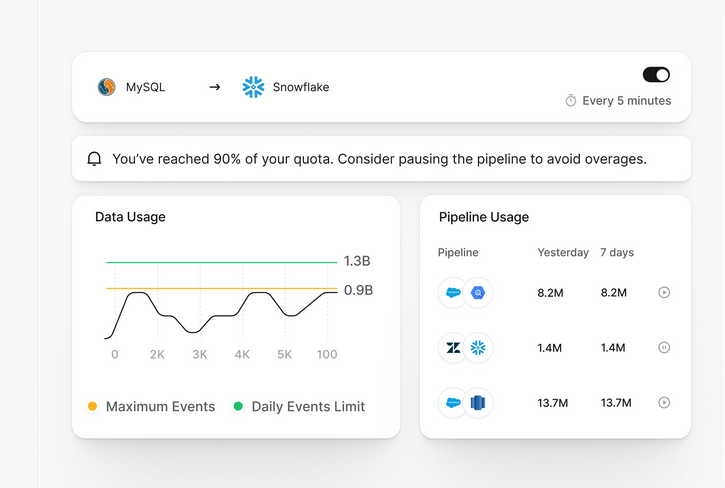Click the 5K x-axis label on chart
Image resolution: width=725 pixels, height=488 pixels.
point(285,355)
